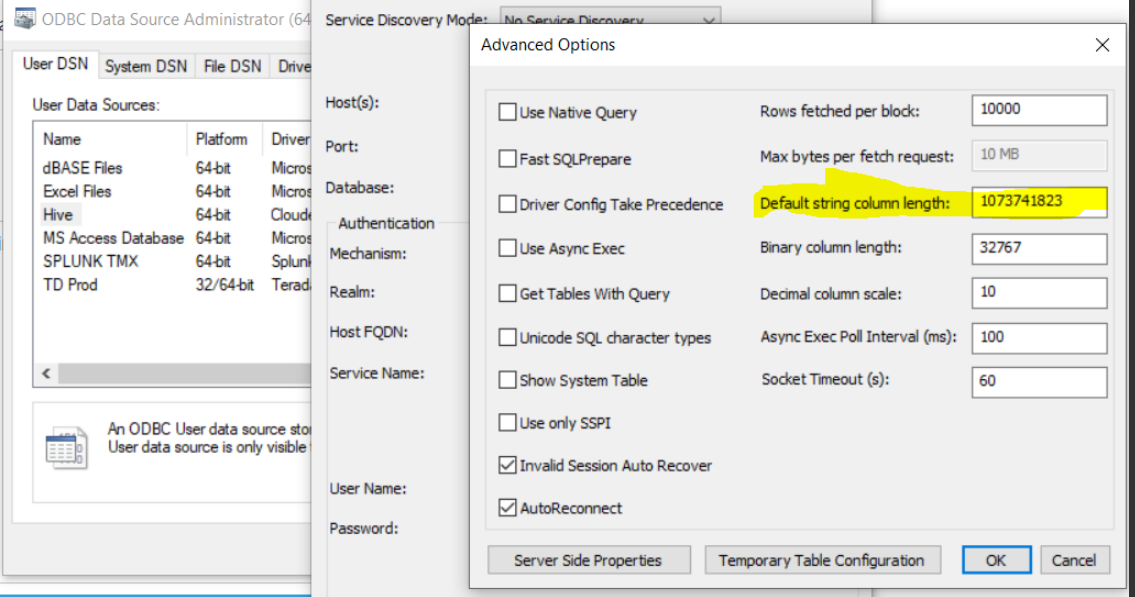The image size is (1135, 597).
Task: Click the Server Side Properties button
Action: [588, 560]
